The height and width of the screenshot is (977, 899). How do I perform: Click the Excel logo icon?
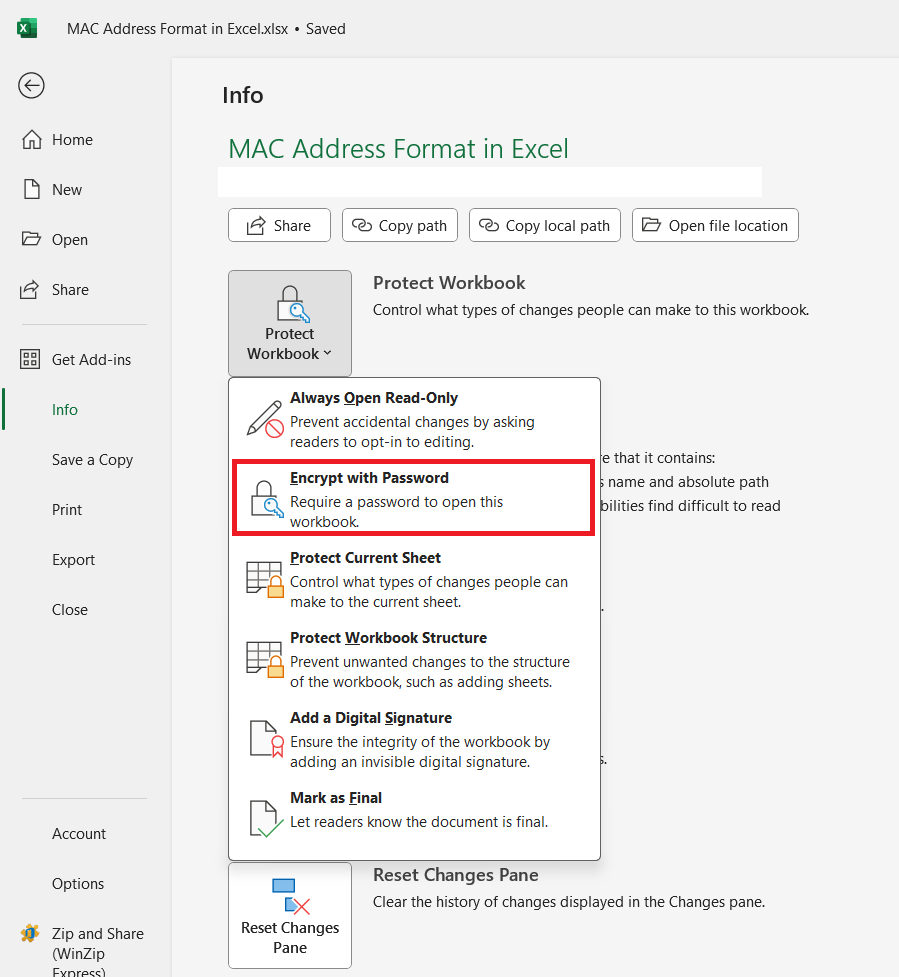[27, 29]
